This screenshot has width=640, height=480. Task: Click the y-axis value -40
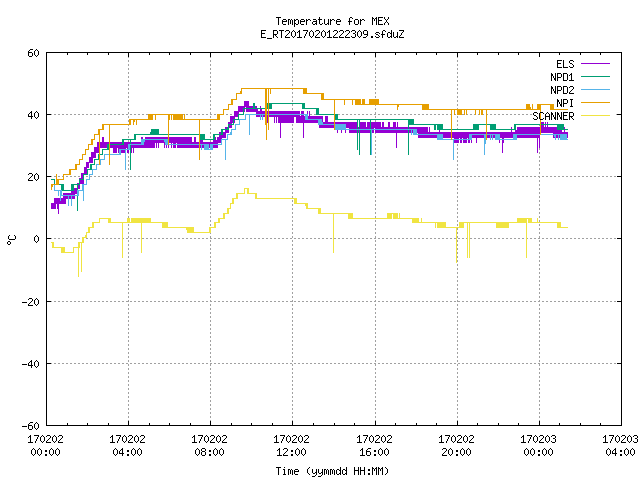31,364
